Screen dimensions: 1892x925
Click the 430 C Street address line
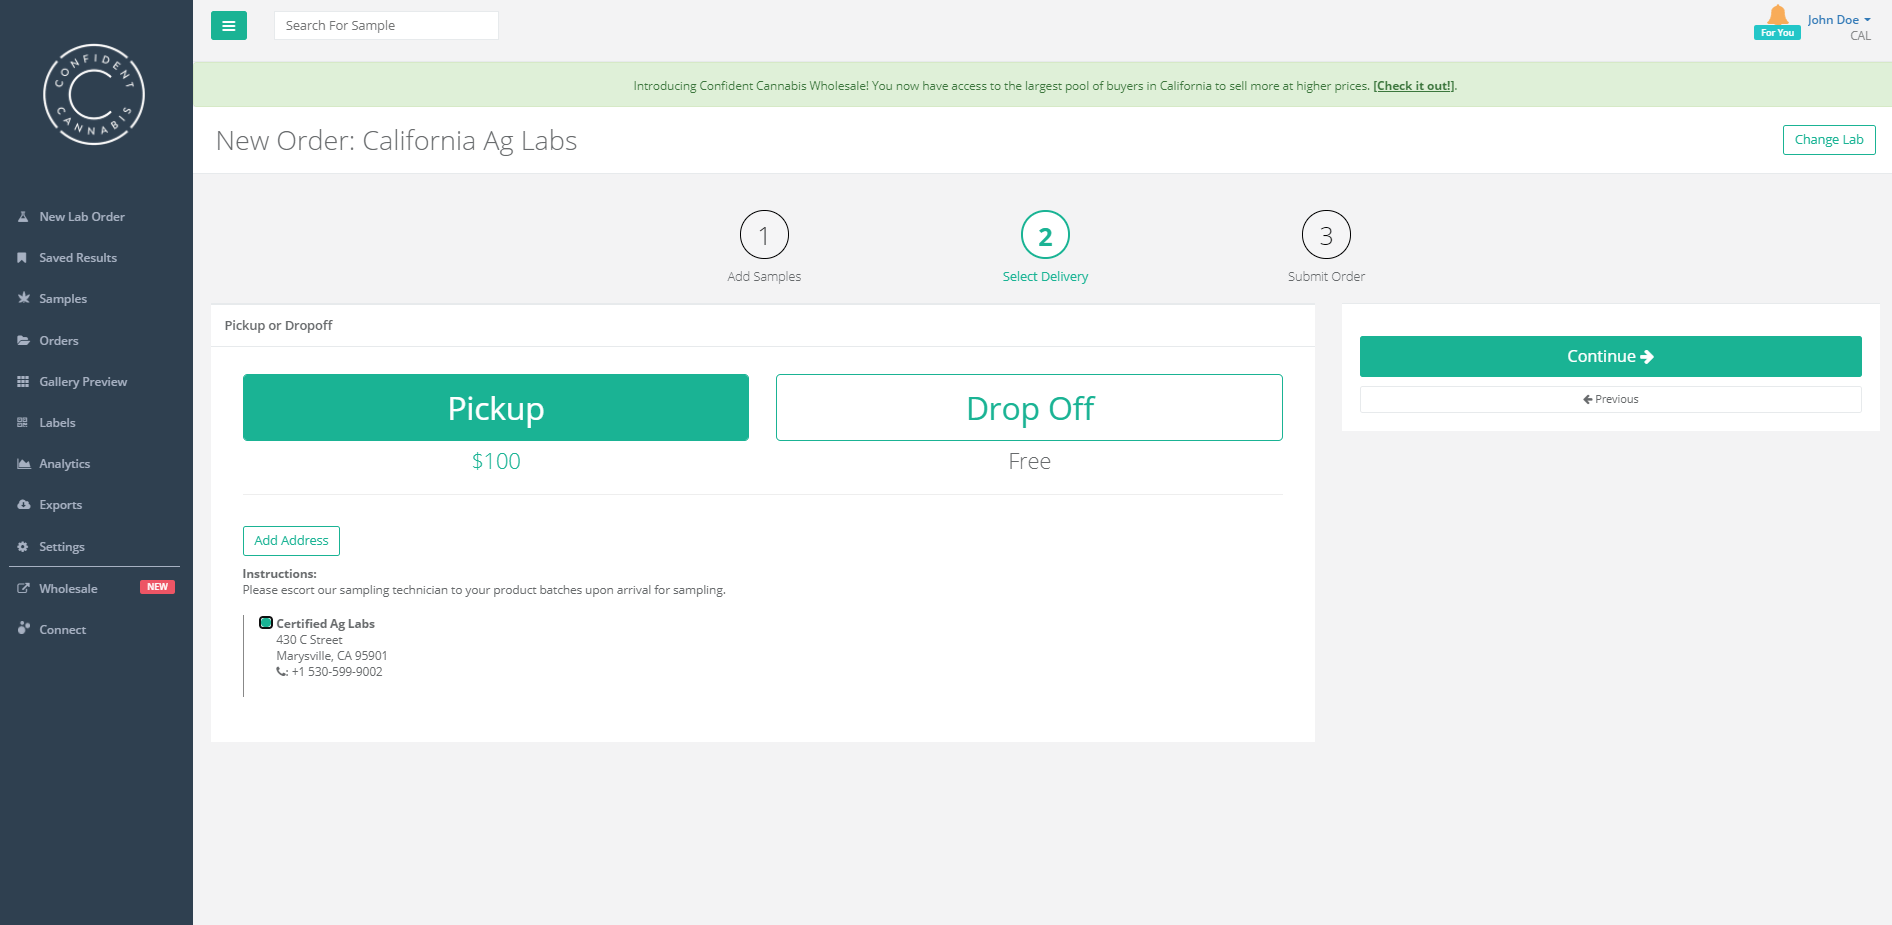click(309, 640)
